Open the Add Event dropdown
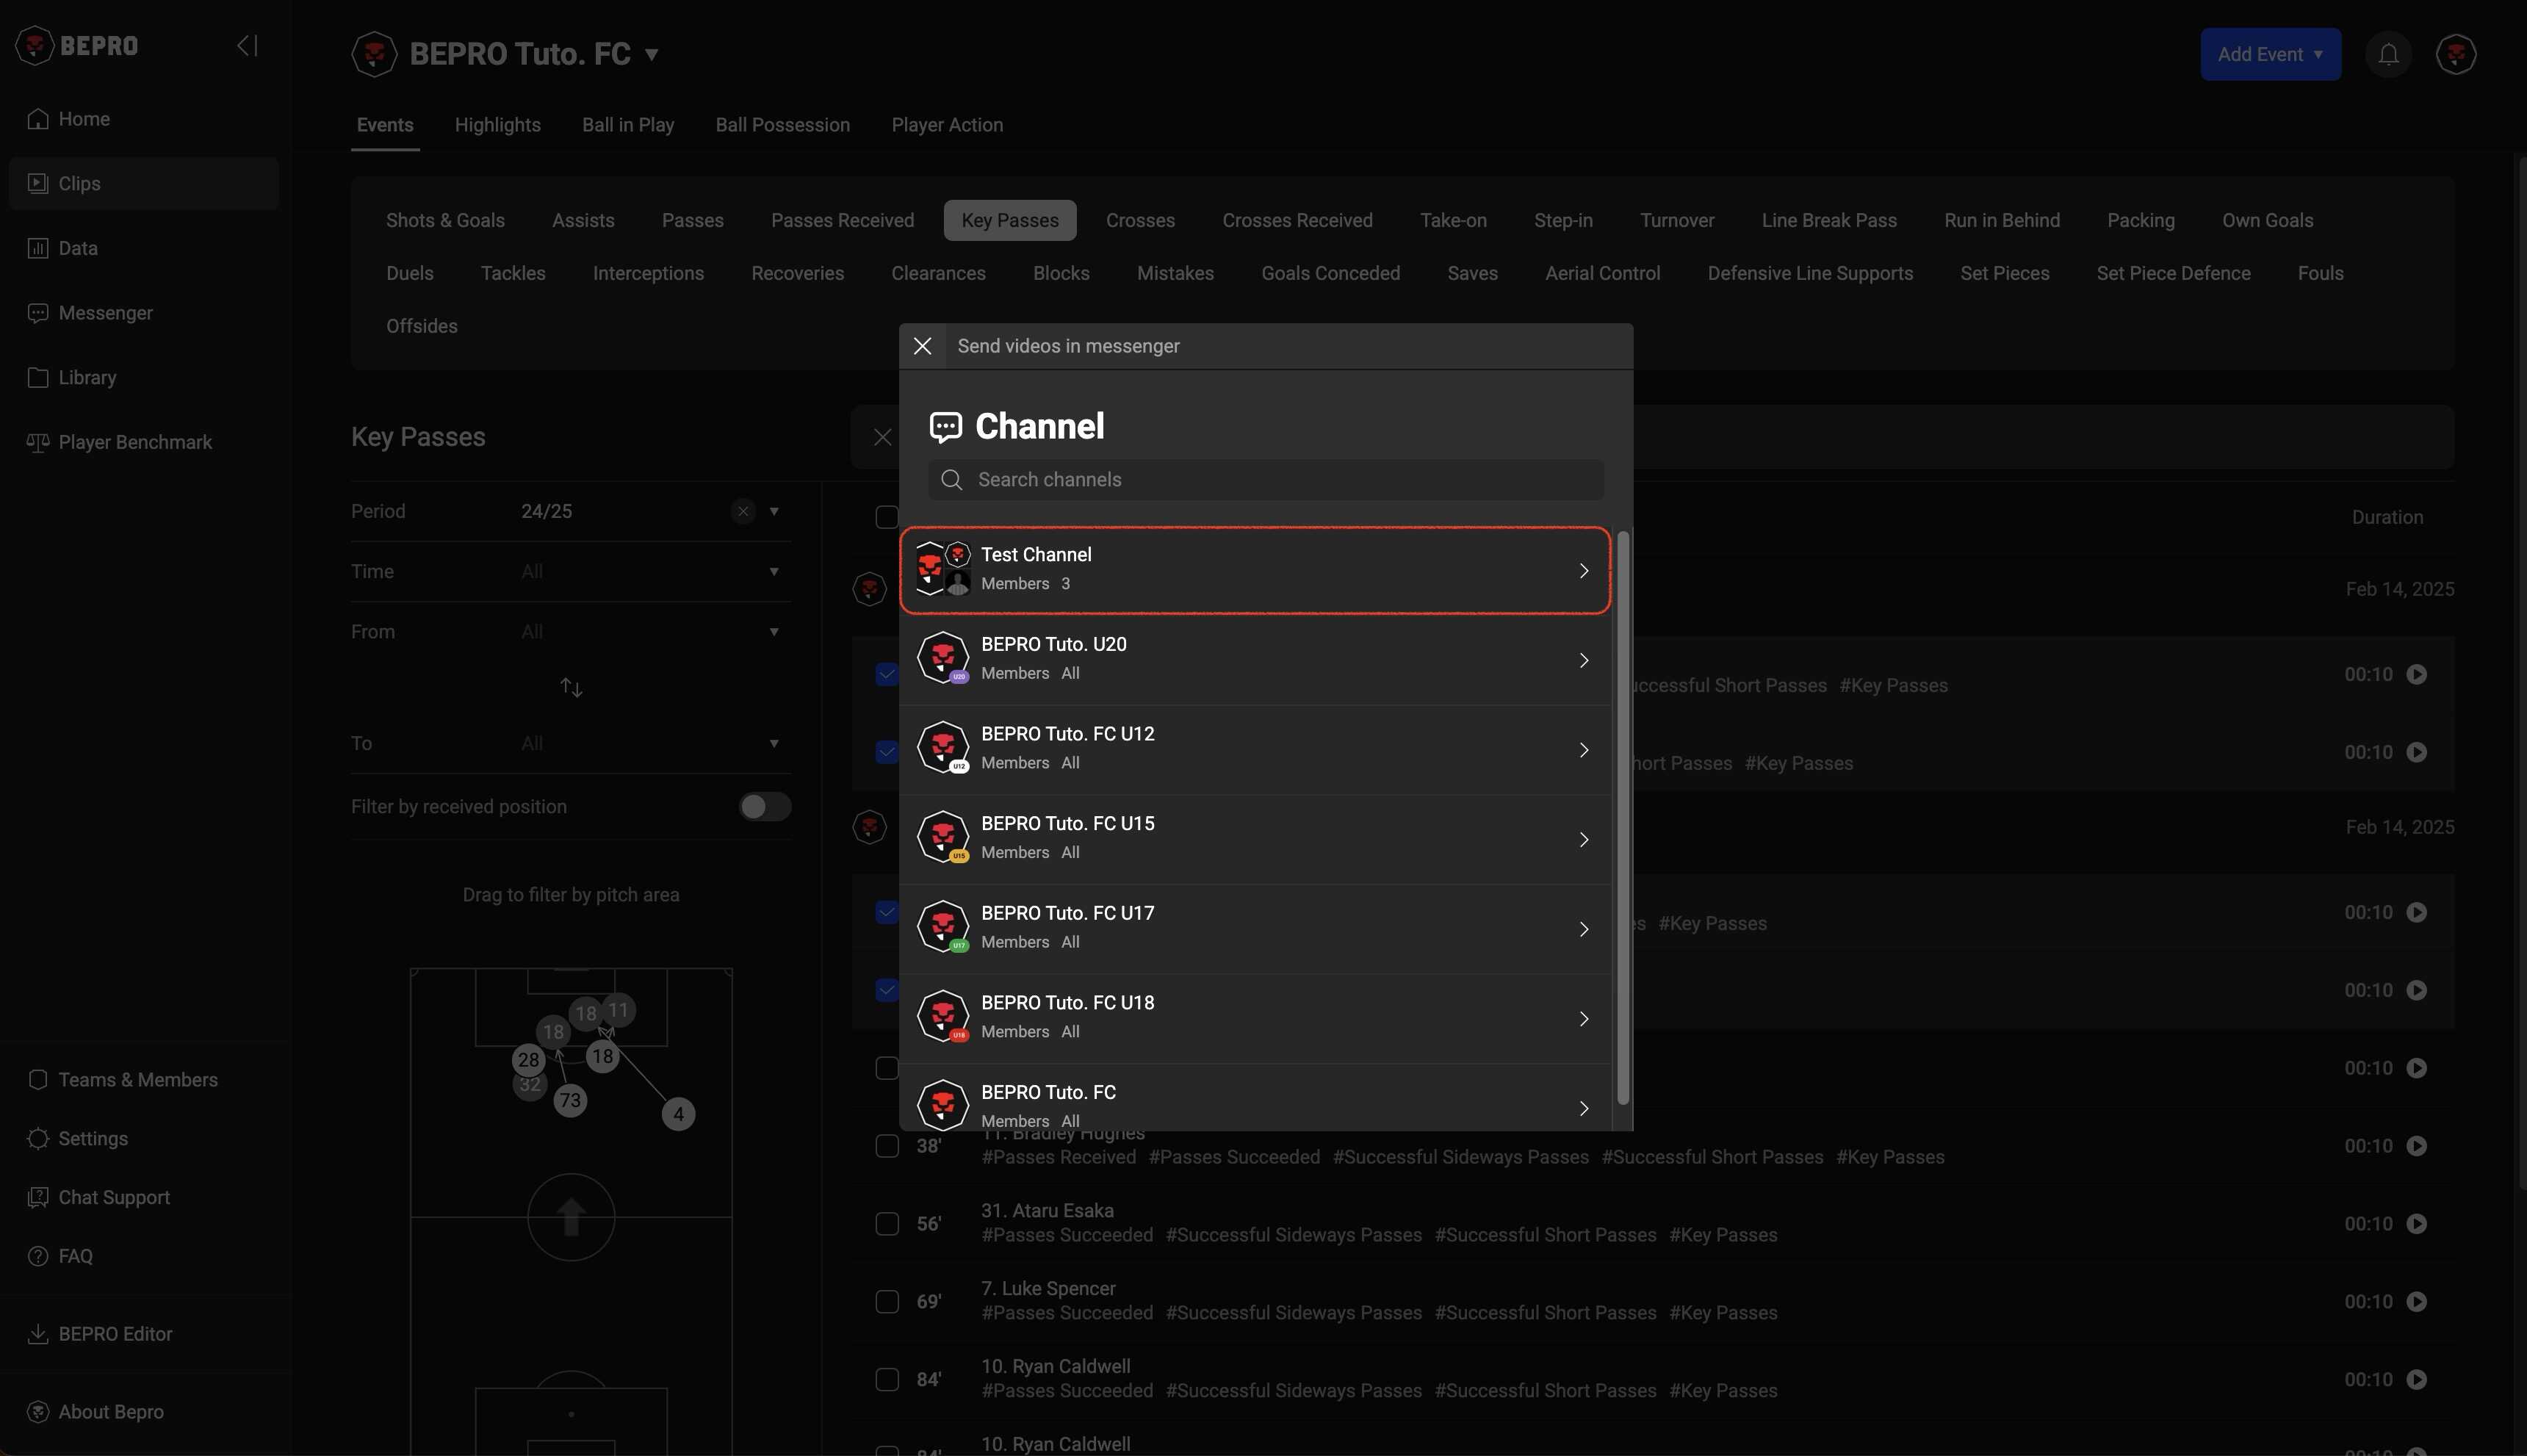Image resolution: width=2527 pixels, height=1456 pixels. click(x=2269, y=54)
